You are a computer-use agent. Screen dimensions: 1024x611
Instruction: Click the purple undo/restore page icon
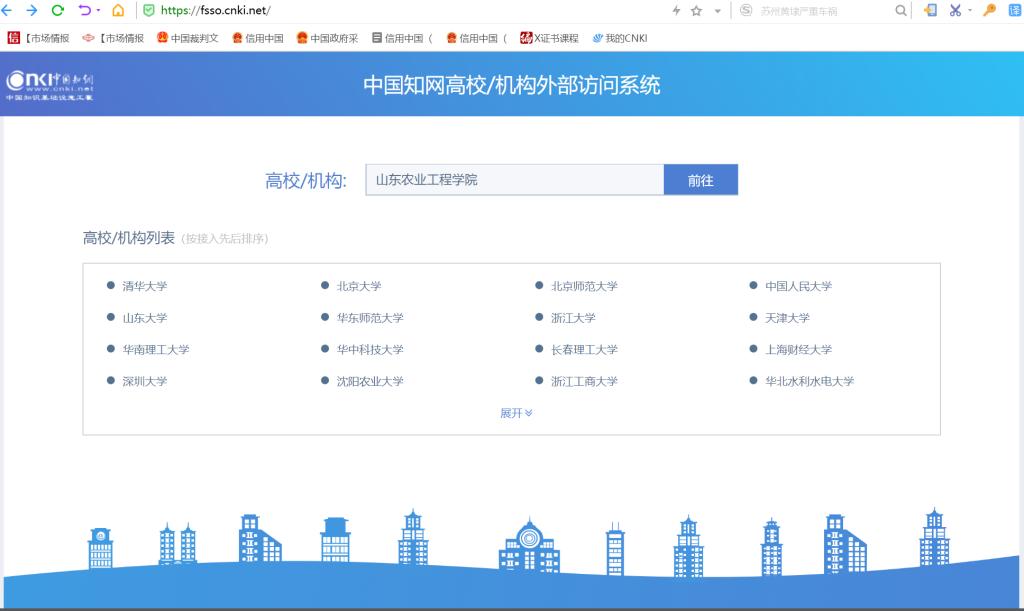85,10
